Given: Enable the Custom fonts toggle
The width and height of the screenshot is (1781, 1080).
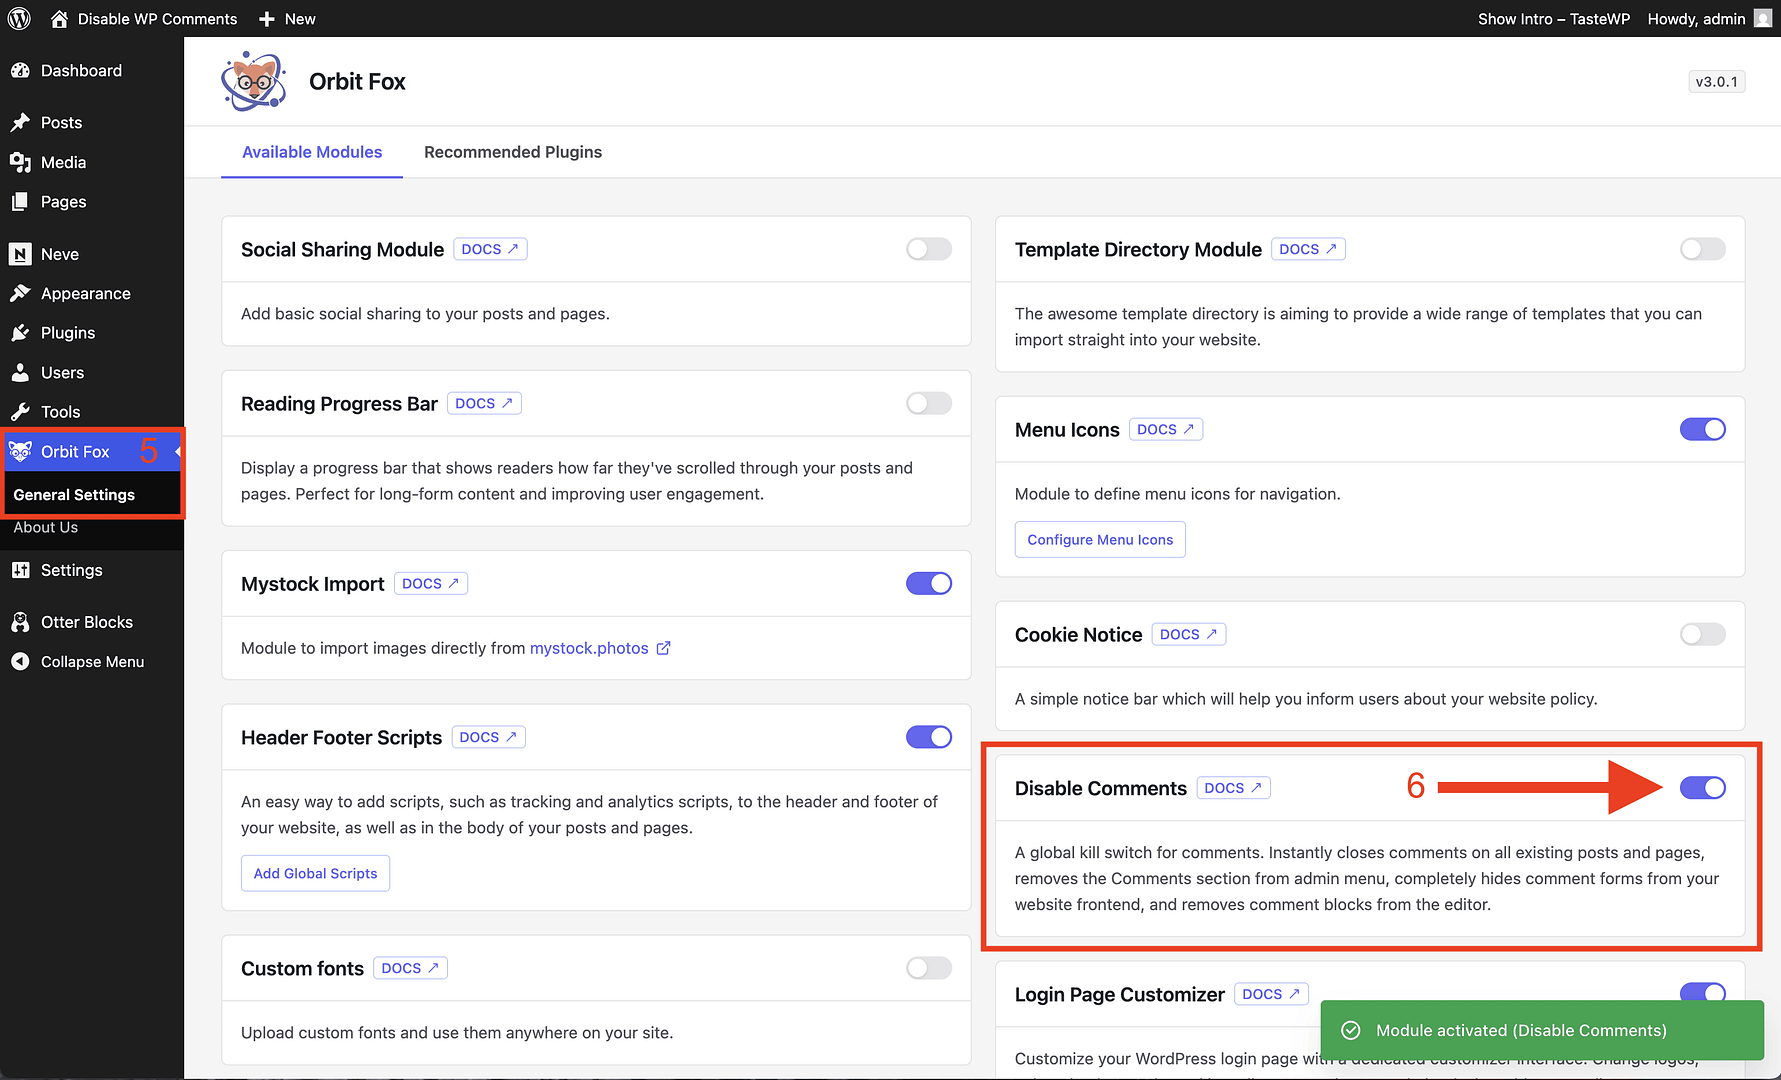Looking at the screenshot, I should (929, 968).
